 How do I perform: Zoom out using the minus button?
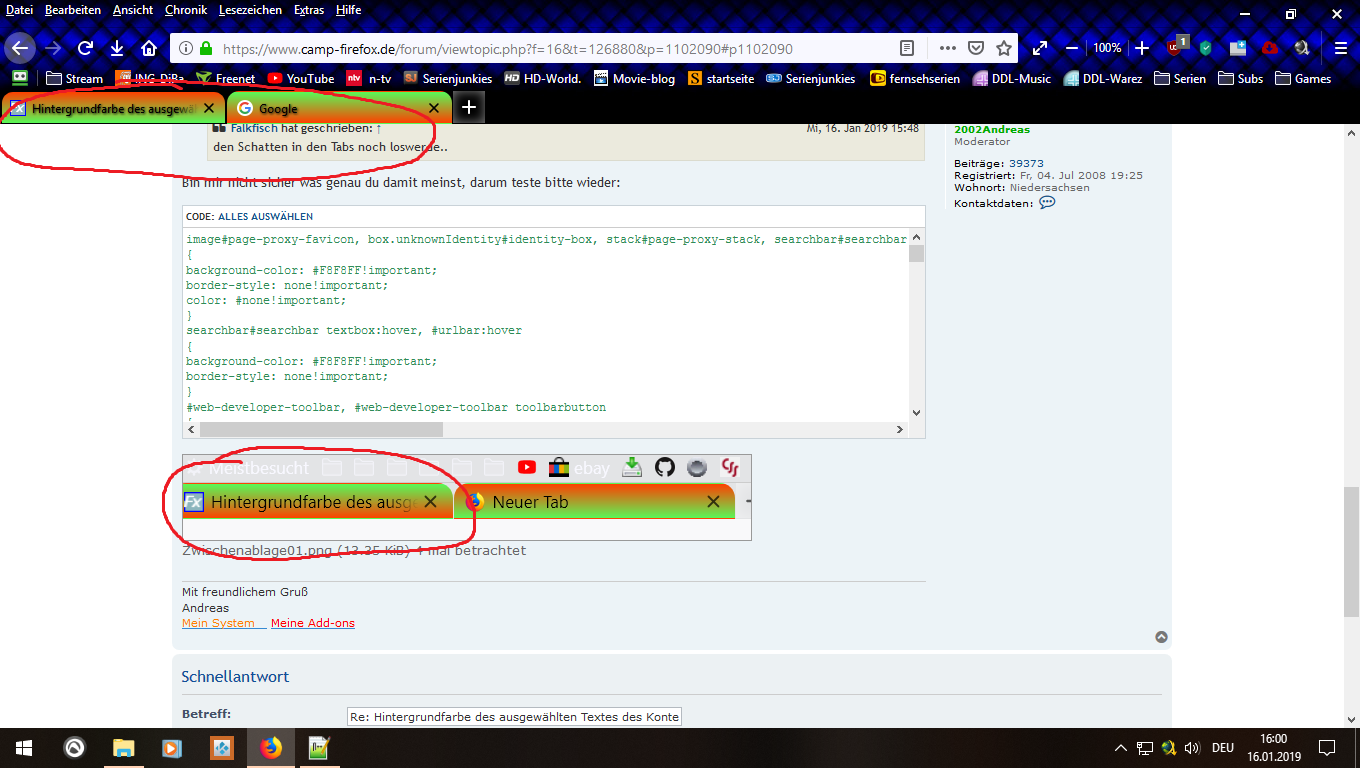tap(1072, 48)
